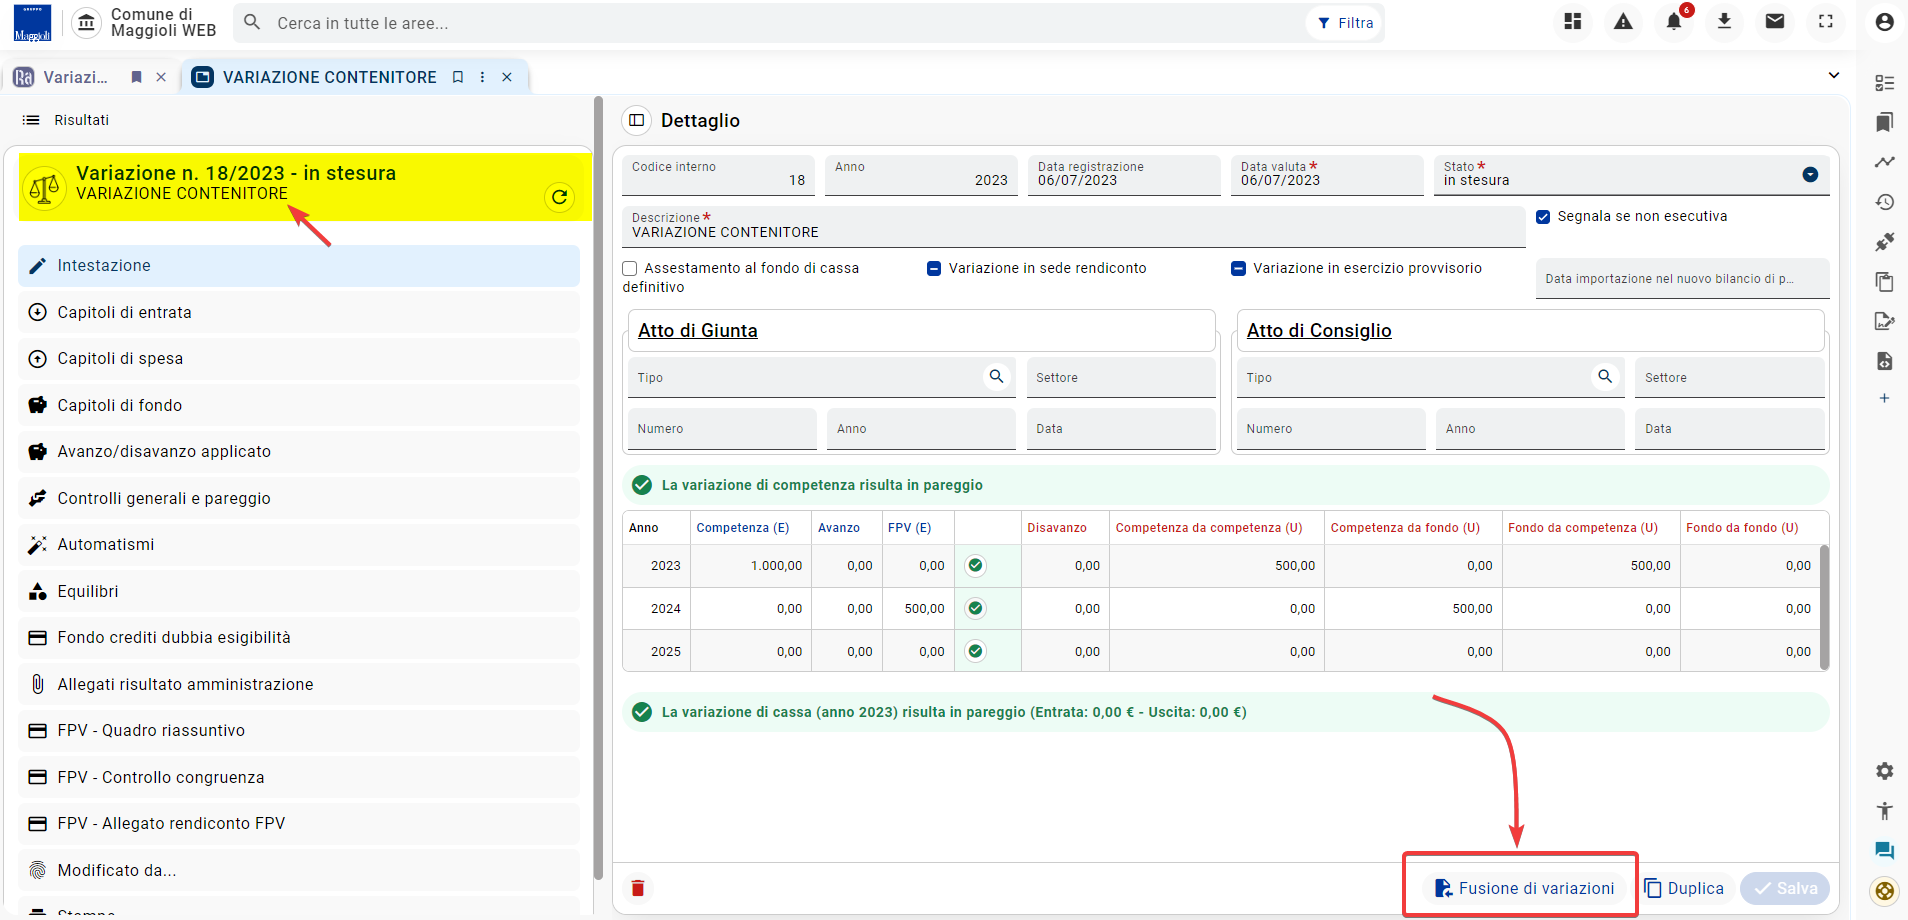
Task: Open the dashboard grid icon in header
Action: point(1573,22)
